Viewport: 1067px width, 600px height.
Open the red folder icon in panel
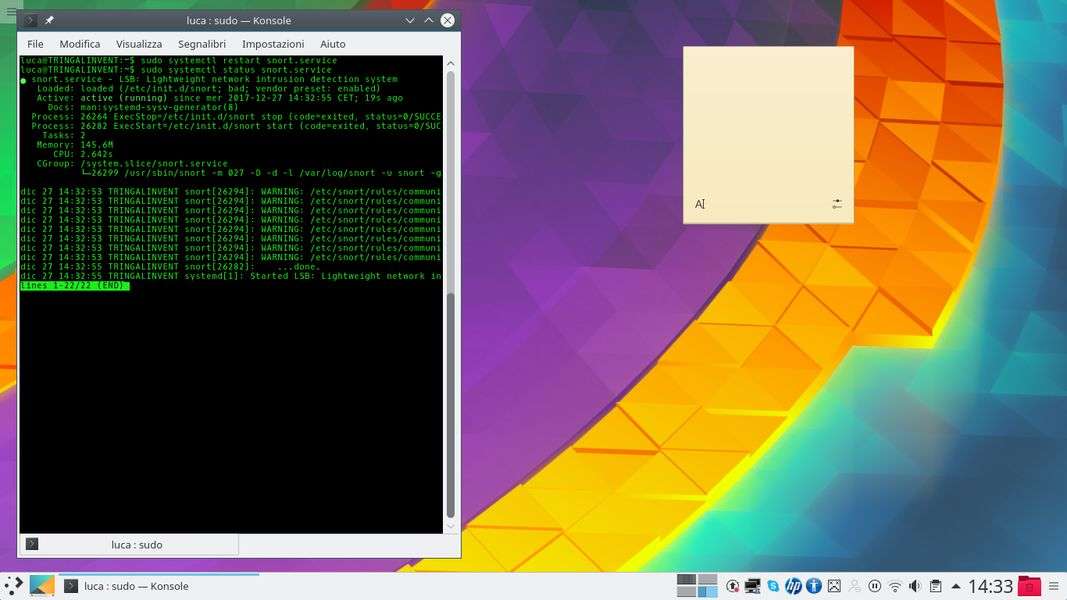click(1029, 586)
